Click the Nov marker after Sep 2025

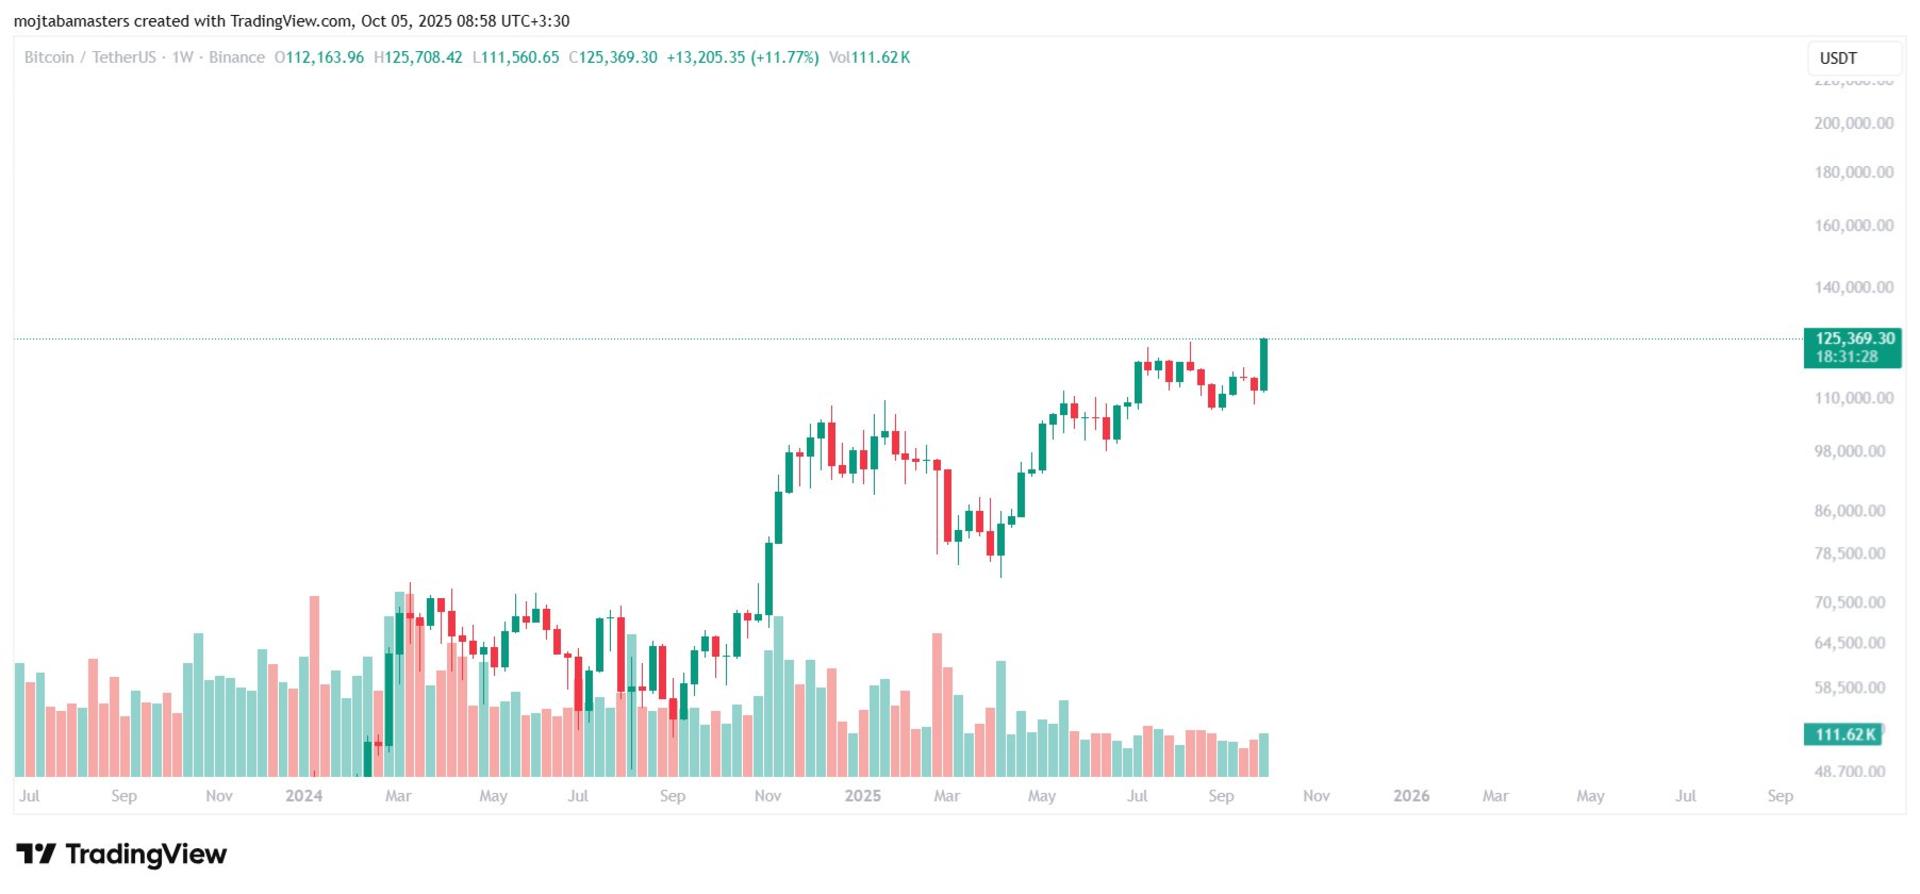click(1316, 796)
